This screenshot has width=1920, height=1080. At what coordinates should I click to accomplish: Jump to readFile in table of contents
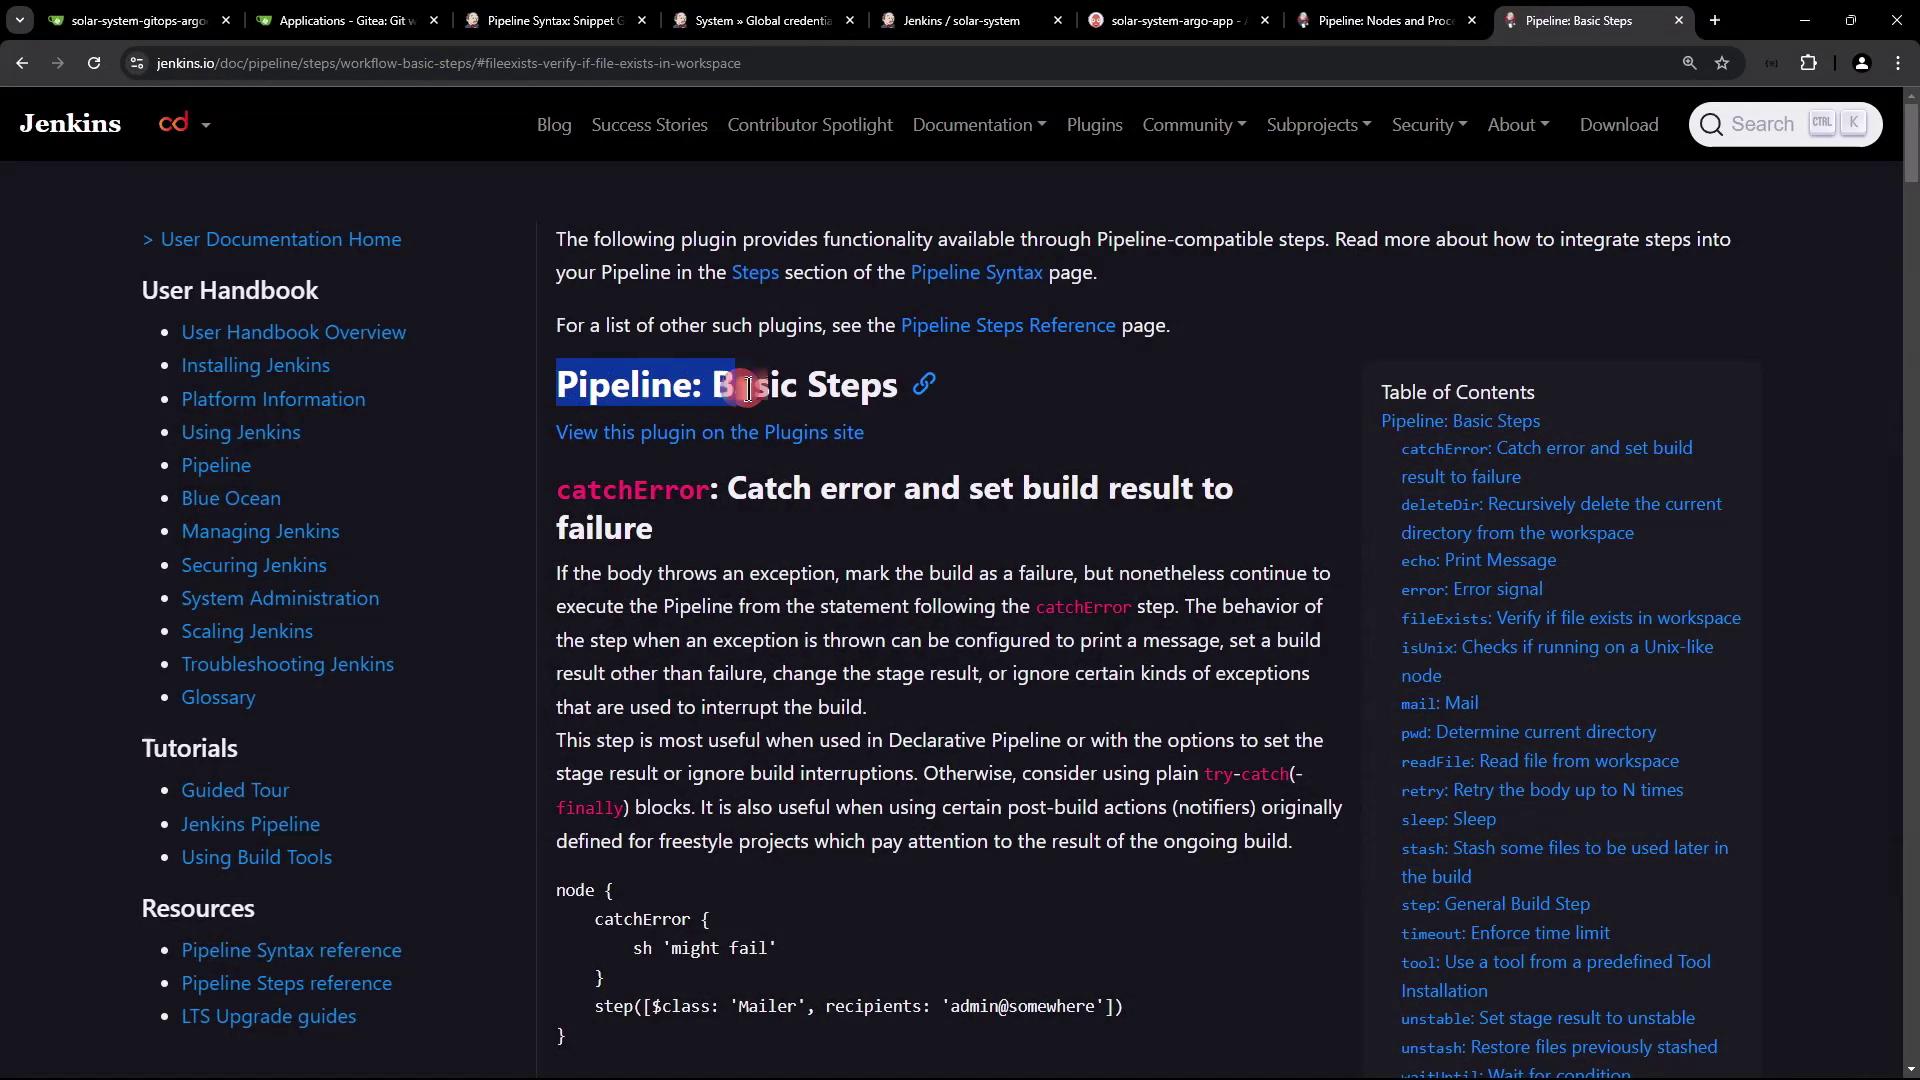[x=1540, y=761]
